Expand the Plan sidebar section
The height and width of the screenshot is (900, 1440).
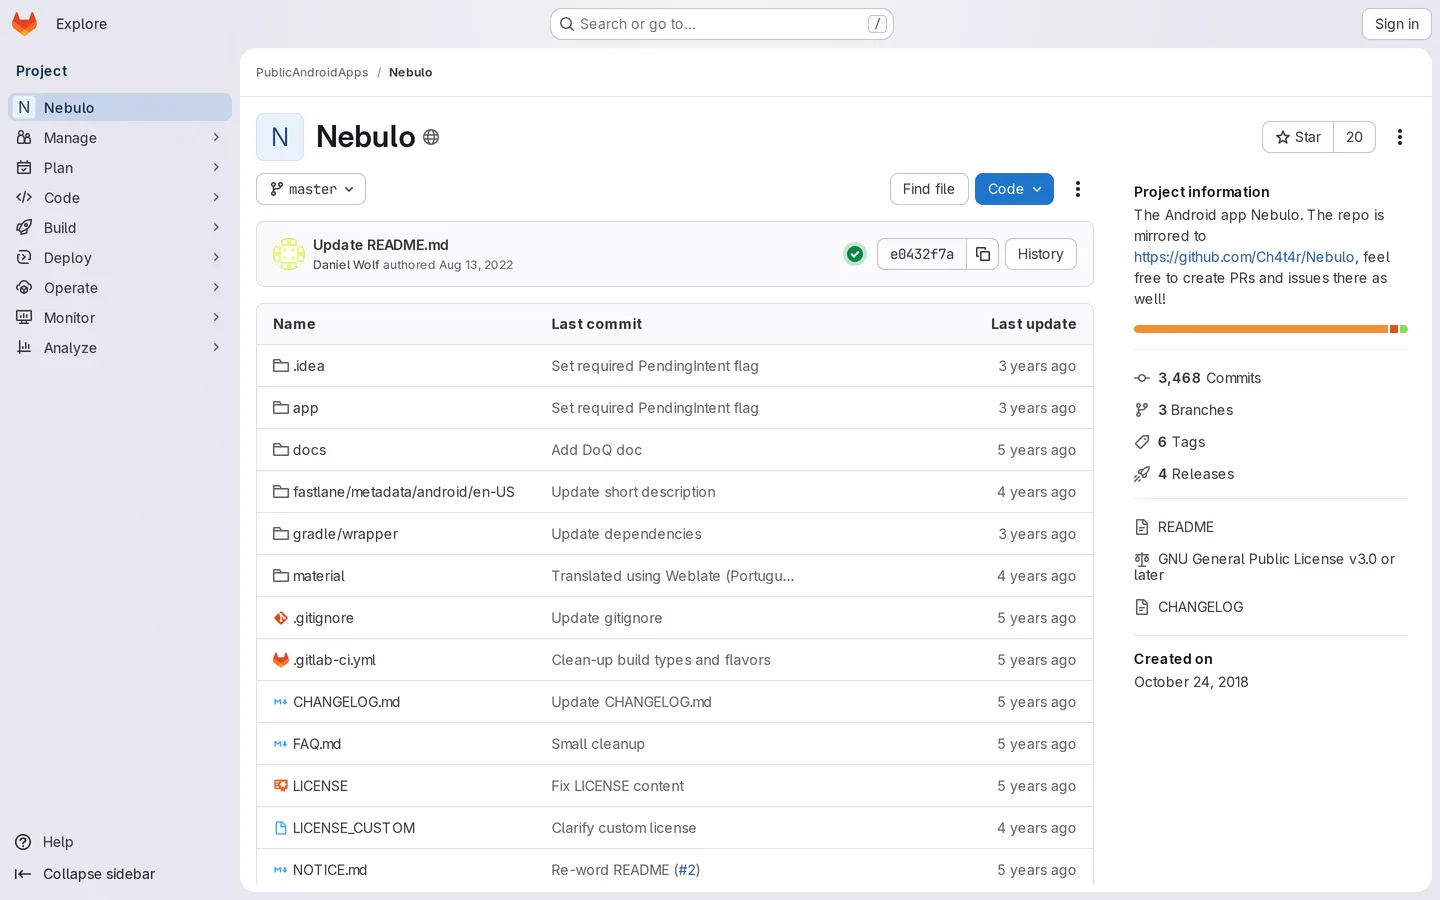(120, 168)
